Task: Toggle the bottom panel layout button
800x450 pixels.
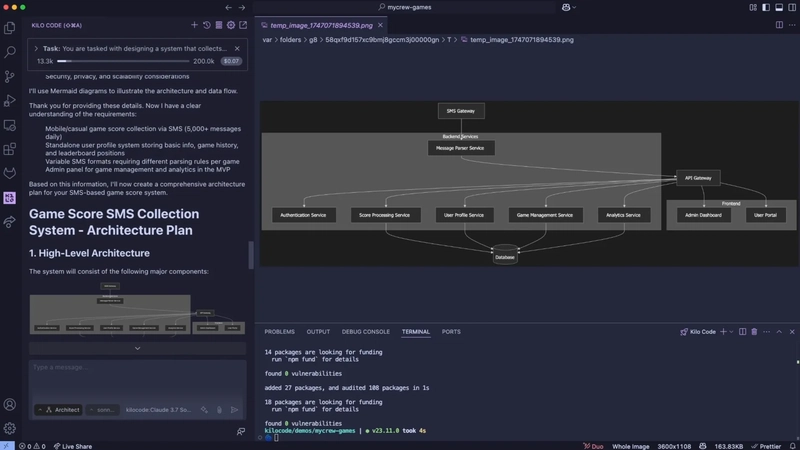Action: pyautogui.click(x=779, y=7)
